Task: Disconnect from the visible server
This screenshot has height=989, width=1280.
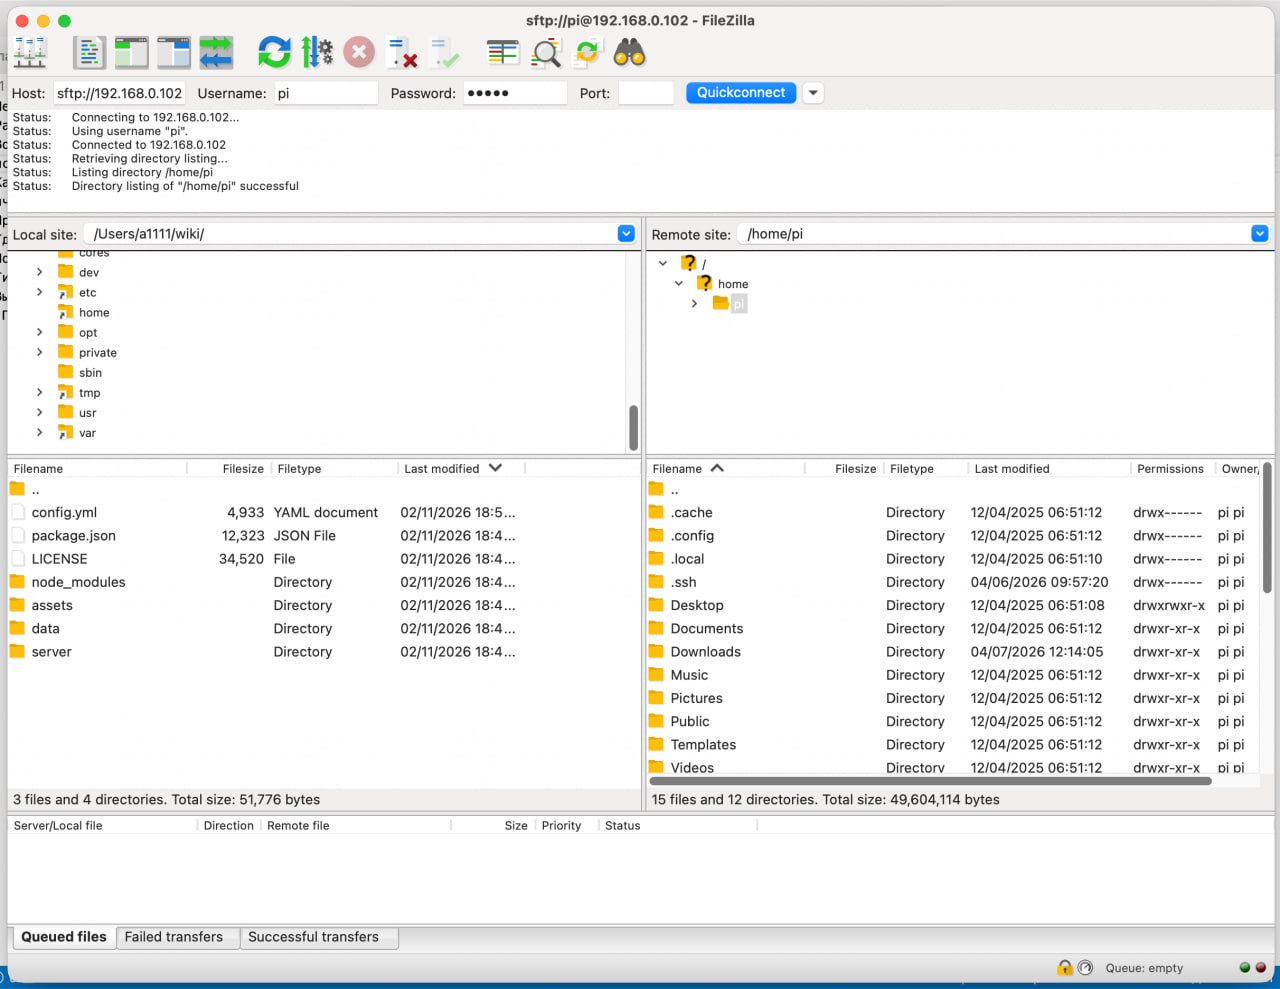Action: pos(403,52)
